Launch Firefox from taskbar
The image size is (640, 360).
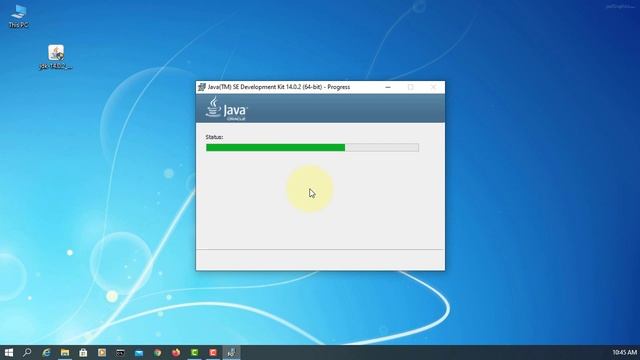click(x=176, y=352)
